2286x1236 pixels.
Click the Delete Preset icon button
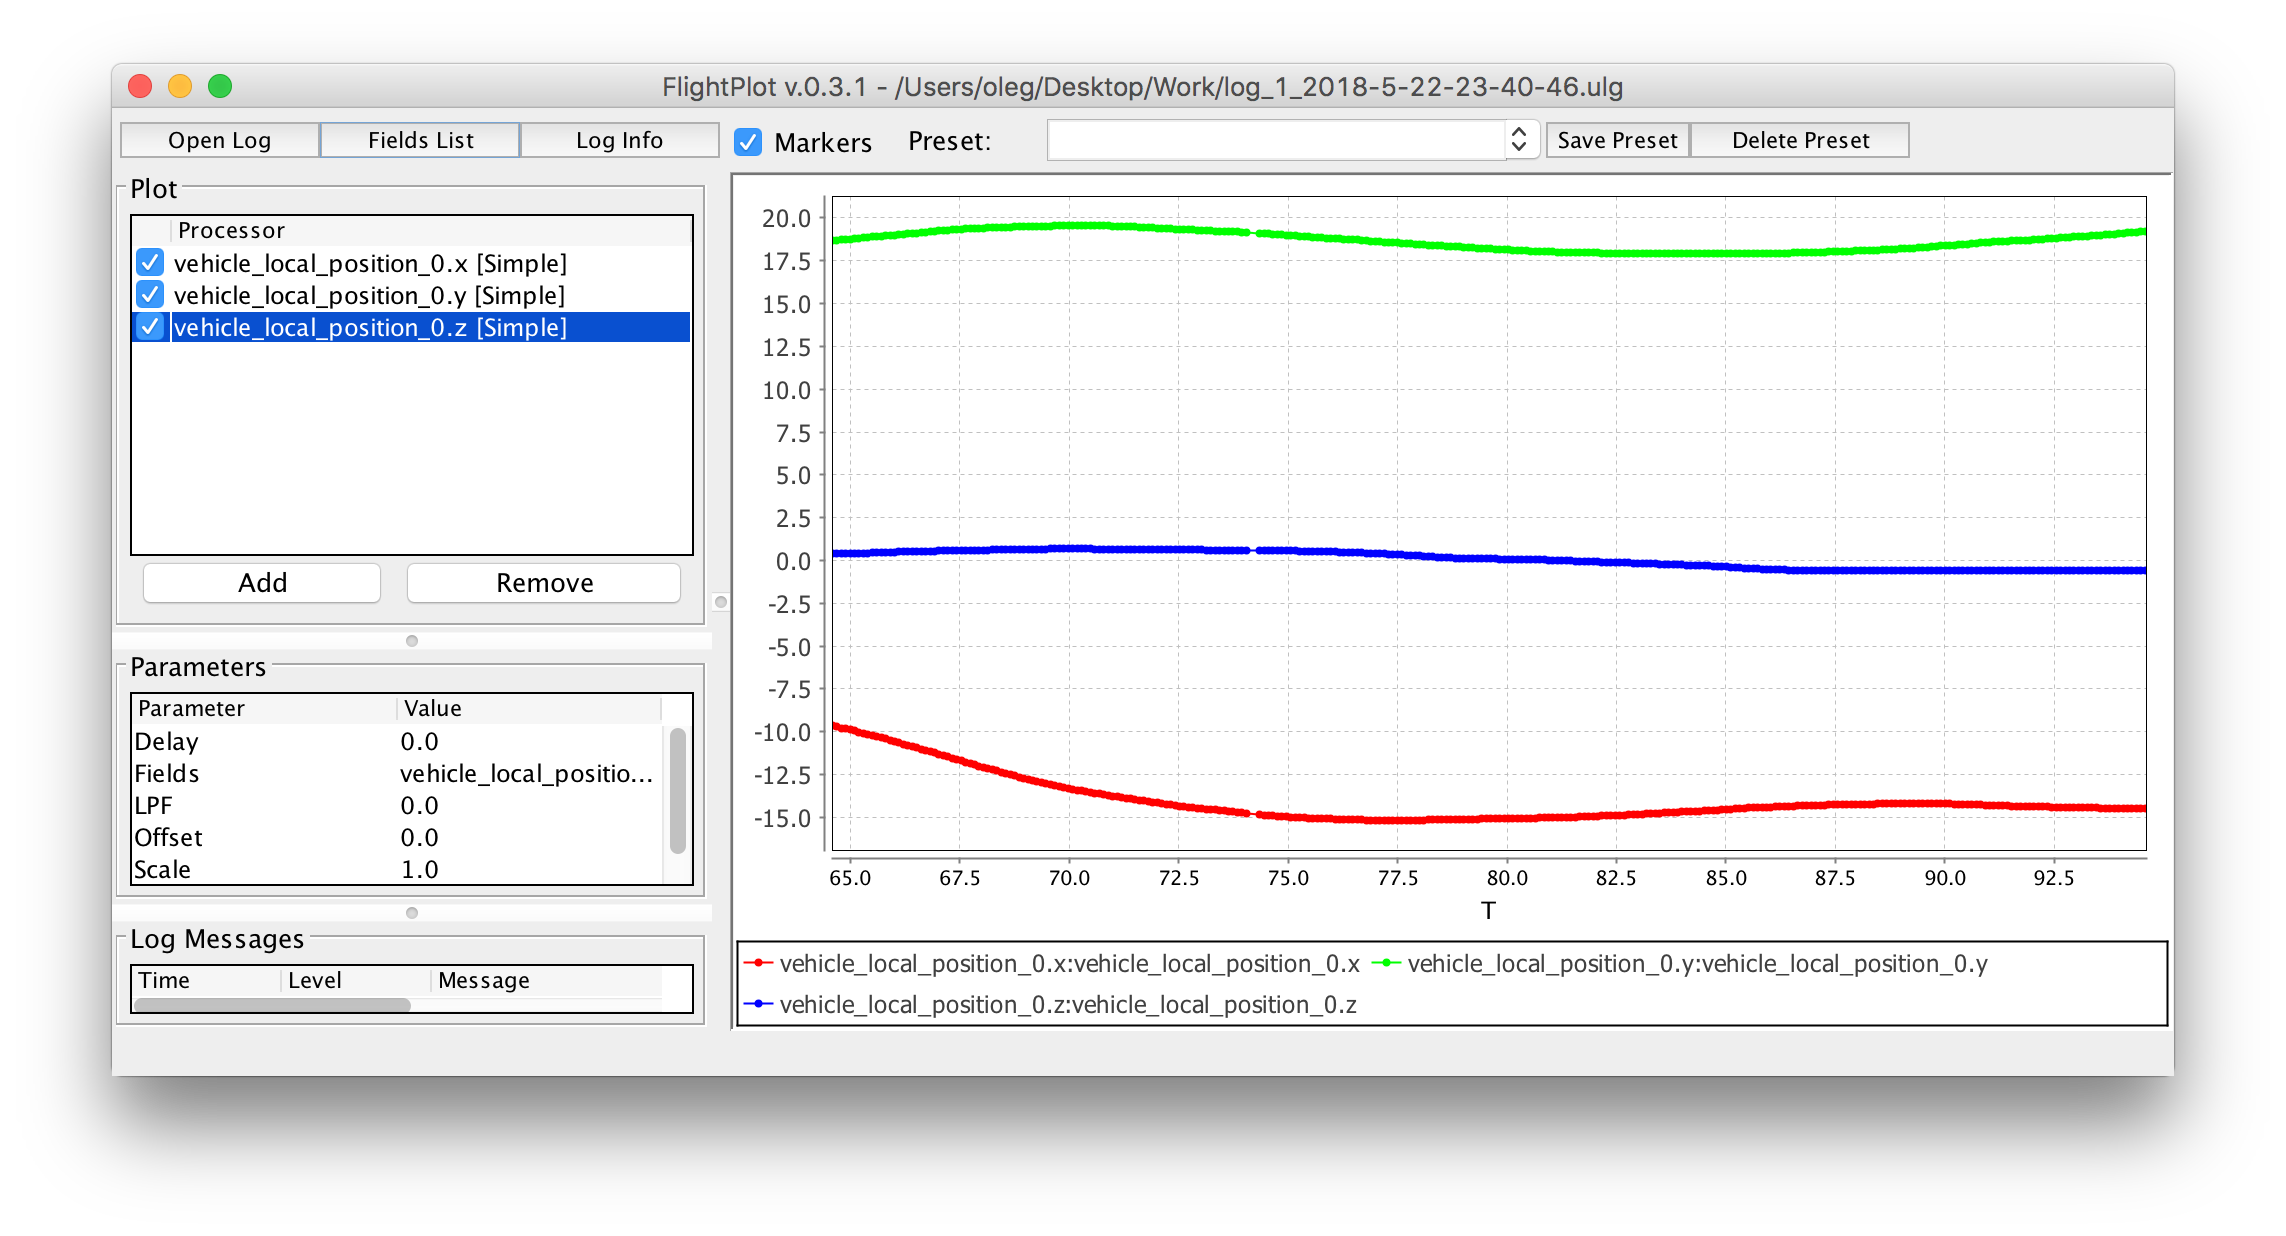click(1800, 139)
